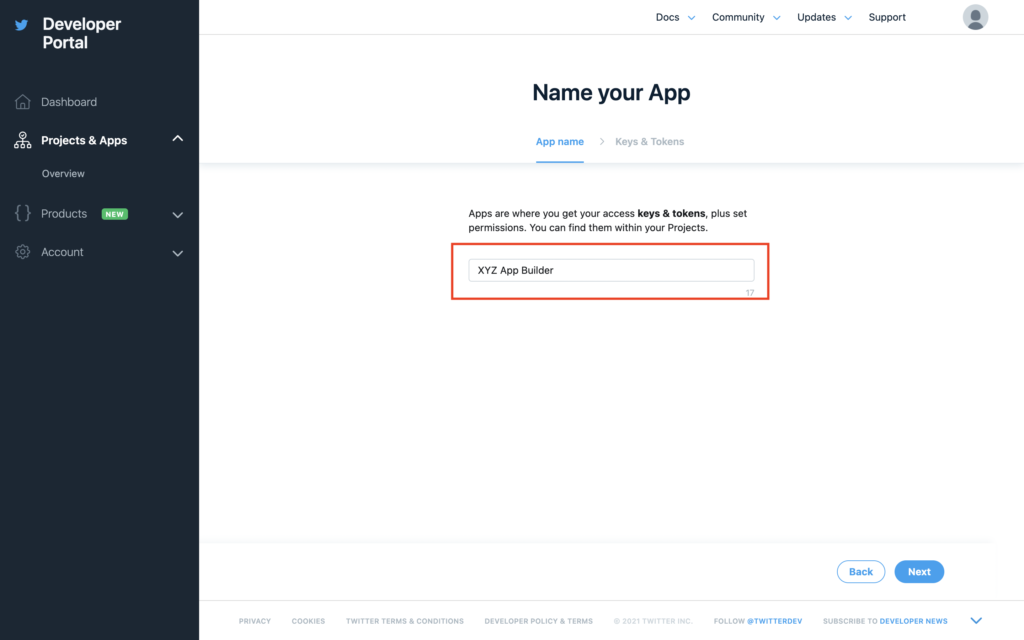1024x640 pixels.
Task: Click the bold 'keys & tokens' text
Action: coord(671,214)
